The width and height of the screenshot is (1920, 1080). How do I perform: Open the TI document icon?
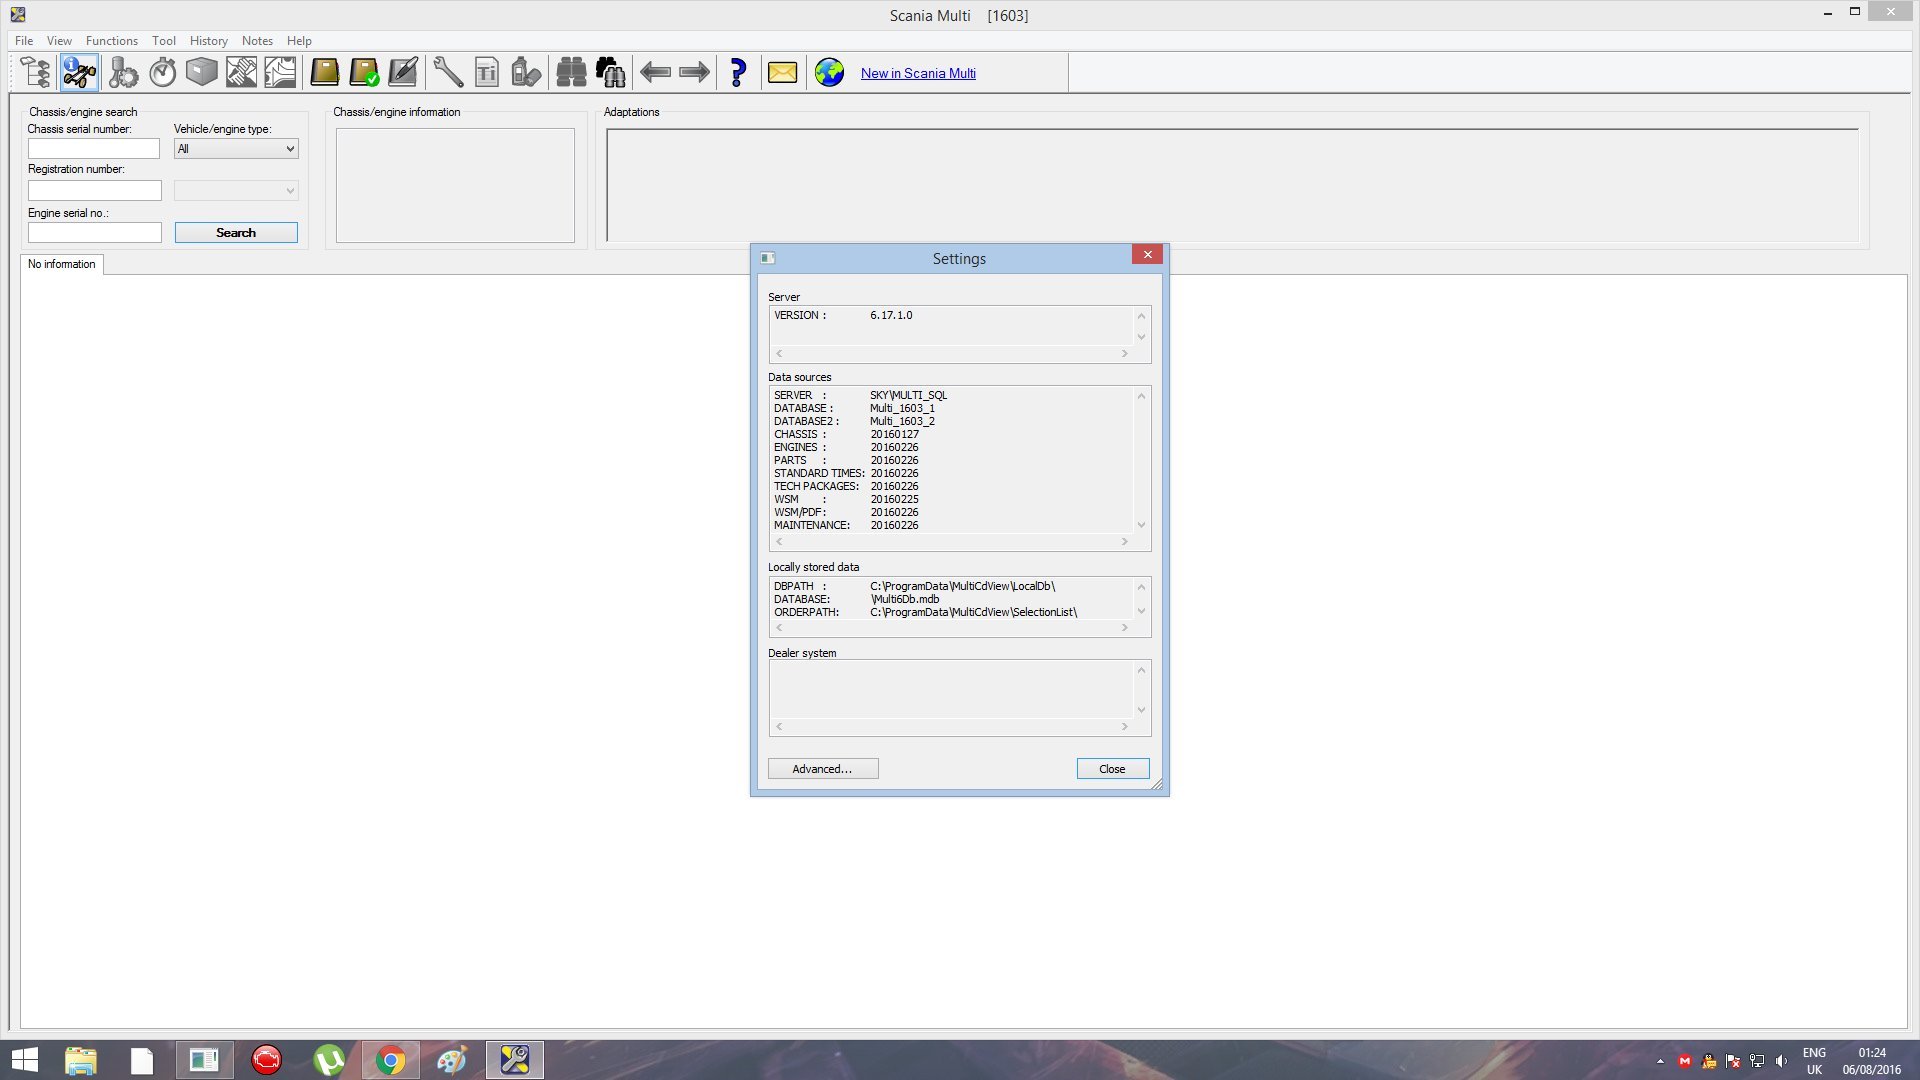[x=487, y=73]
